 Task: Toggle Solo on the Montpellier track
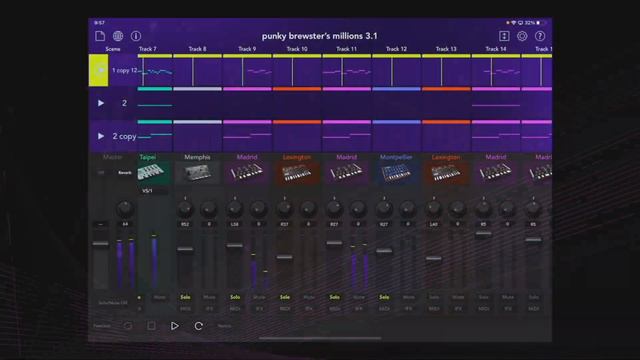(384, 297)
